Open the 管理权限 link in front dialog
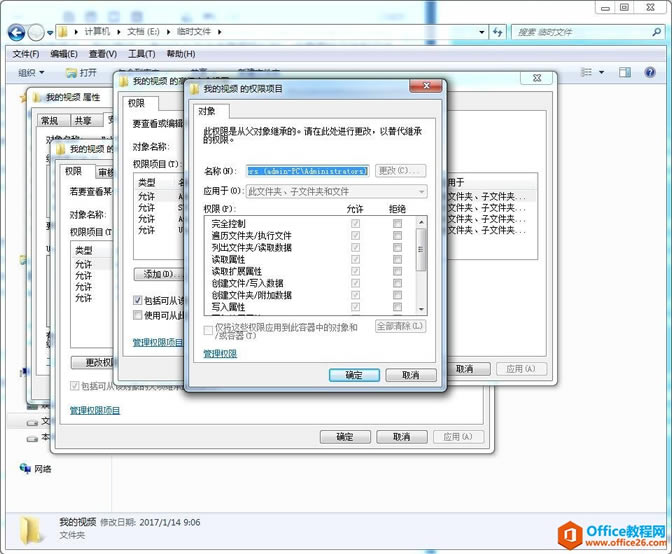The image size is (672, 554). pos(220,354)
